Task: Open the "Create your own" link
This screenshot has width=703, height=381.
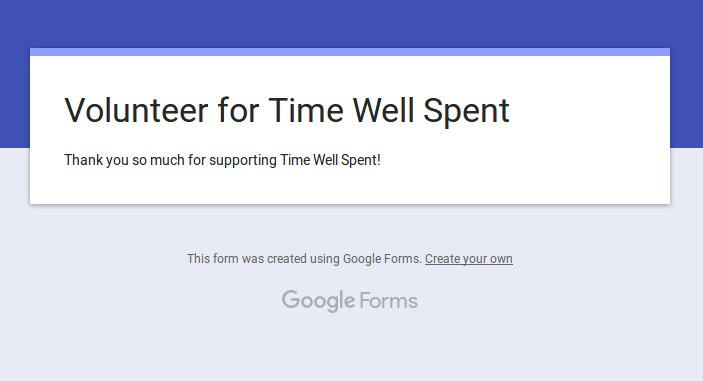Action: click(469, 259)
